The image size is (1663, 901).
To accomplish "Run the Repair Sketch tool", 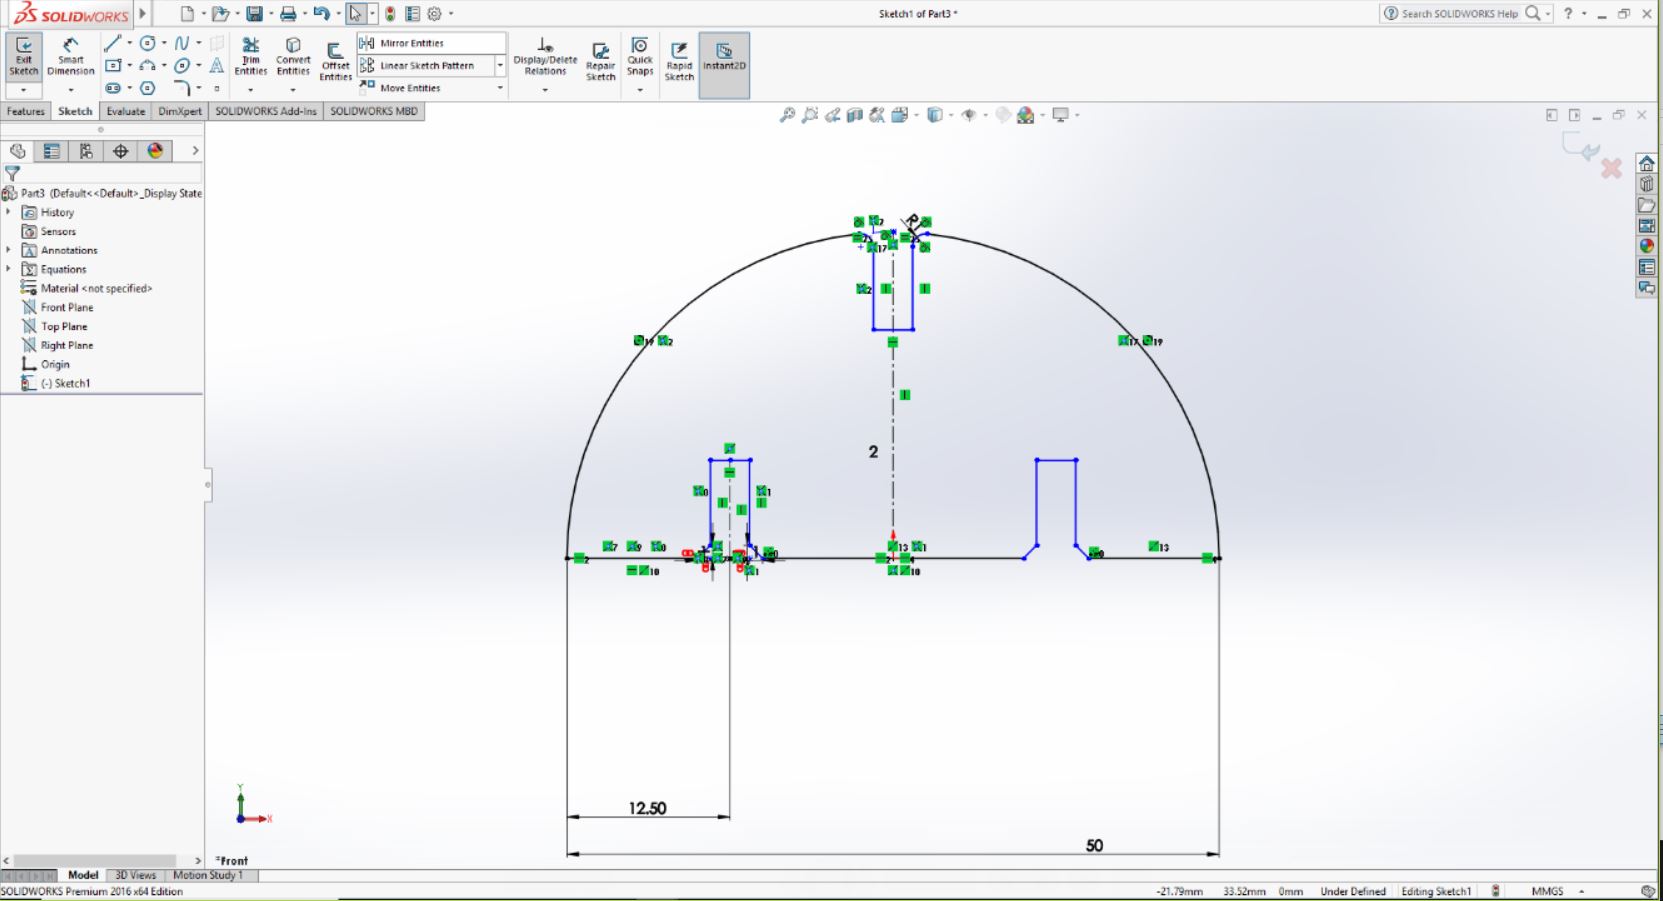I will pos(600,60).
